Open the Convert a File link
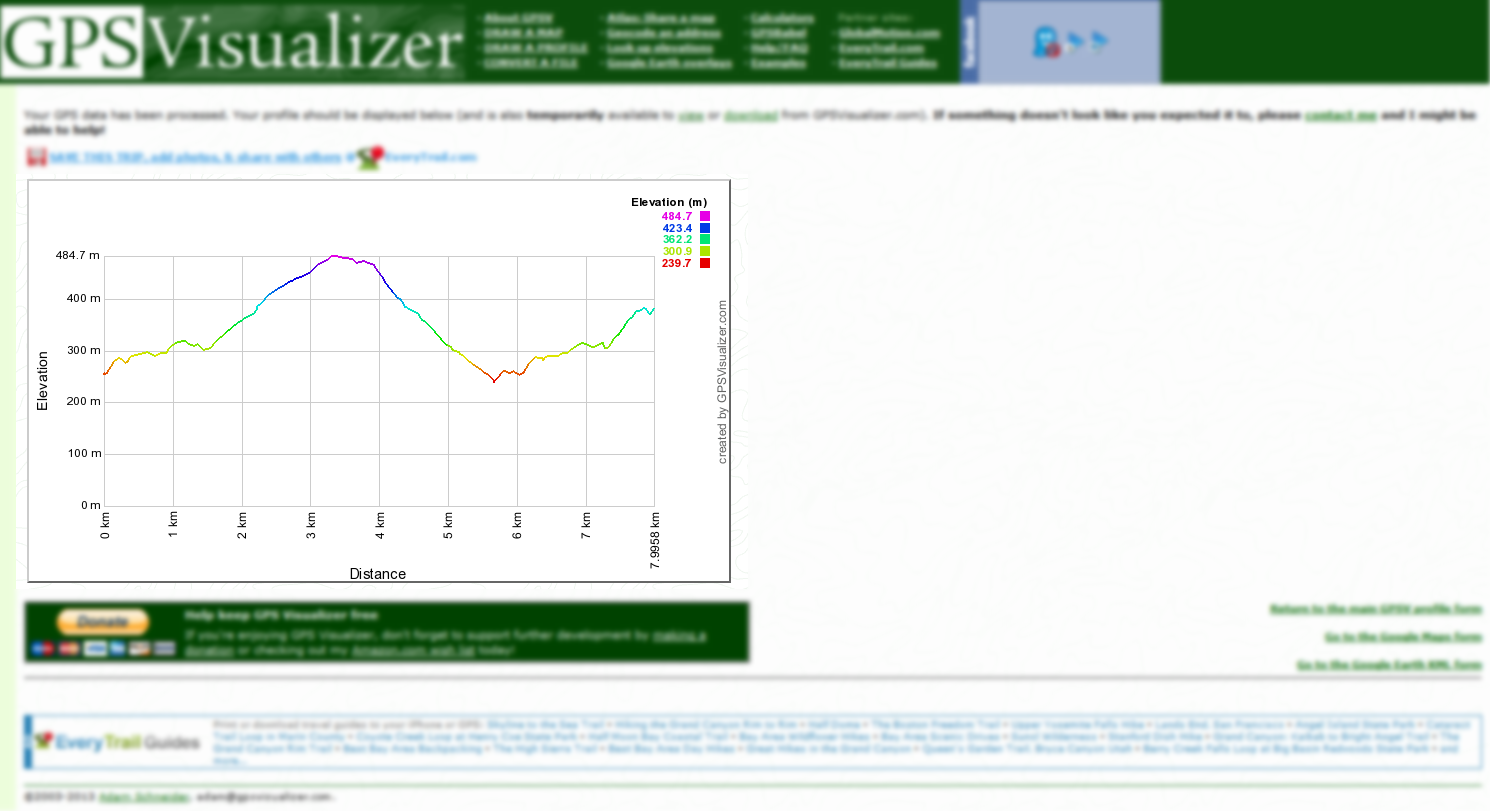1490x811 pixels. click(533, 62)
